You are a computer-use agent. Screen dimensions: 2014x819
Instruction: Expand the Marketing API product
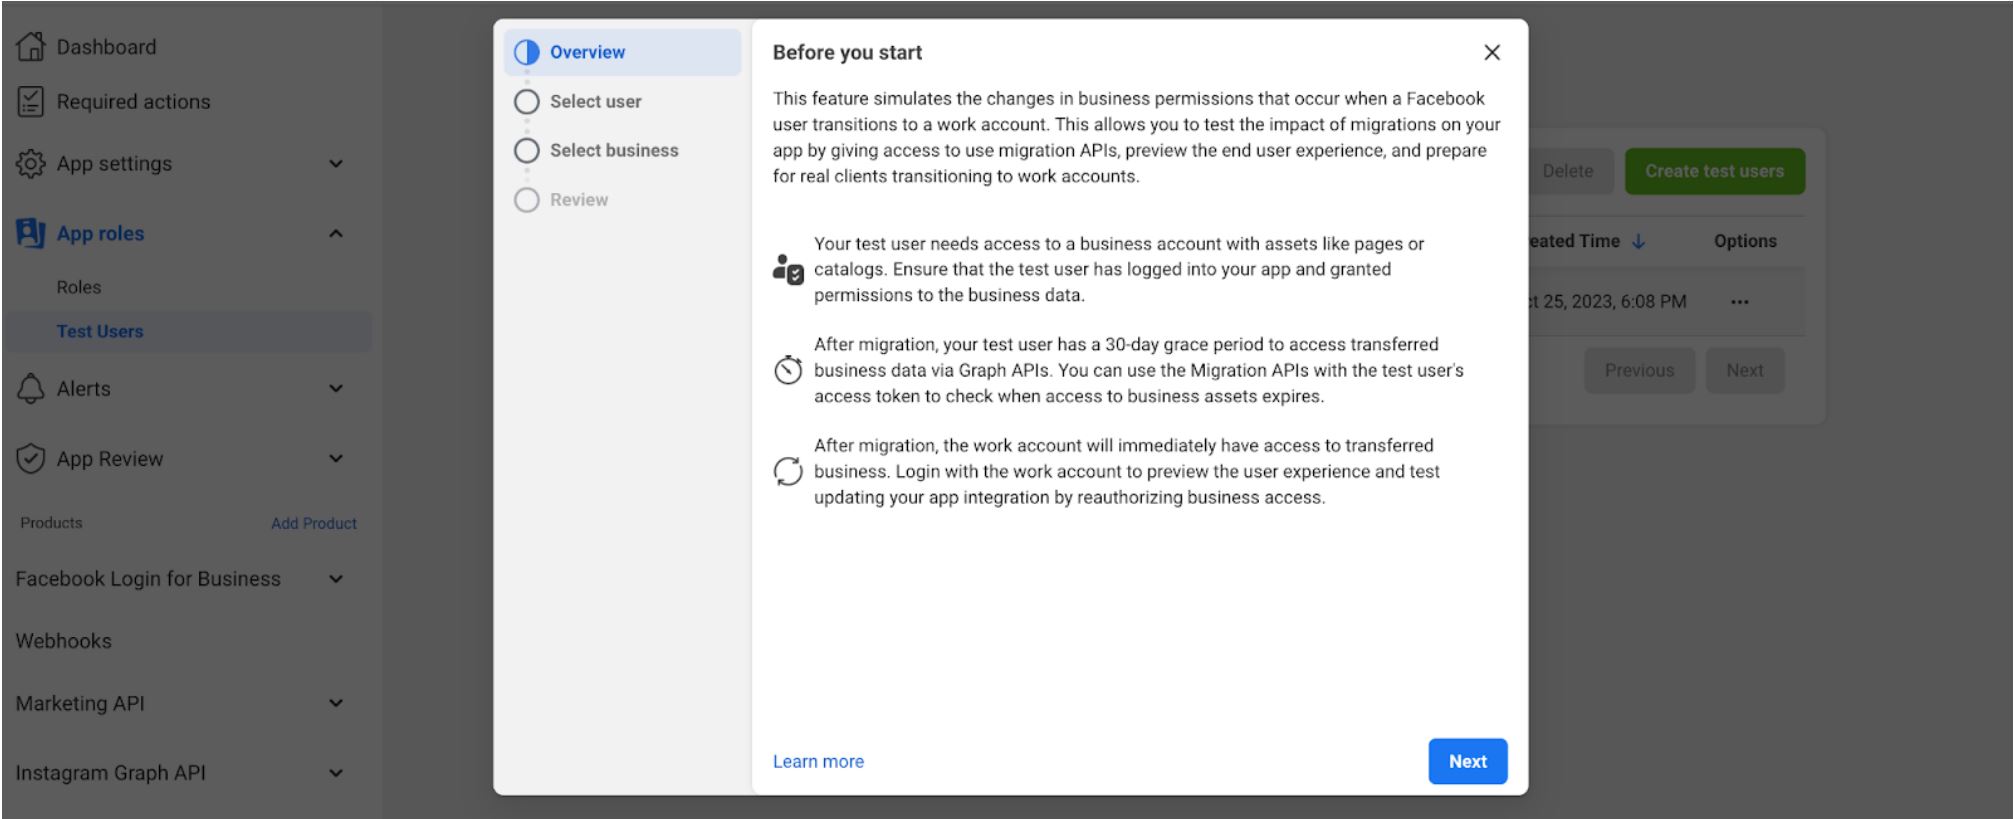click(x=336, y=703)
